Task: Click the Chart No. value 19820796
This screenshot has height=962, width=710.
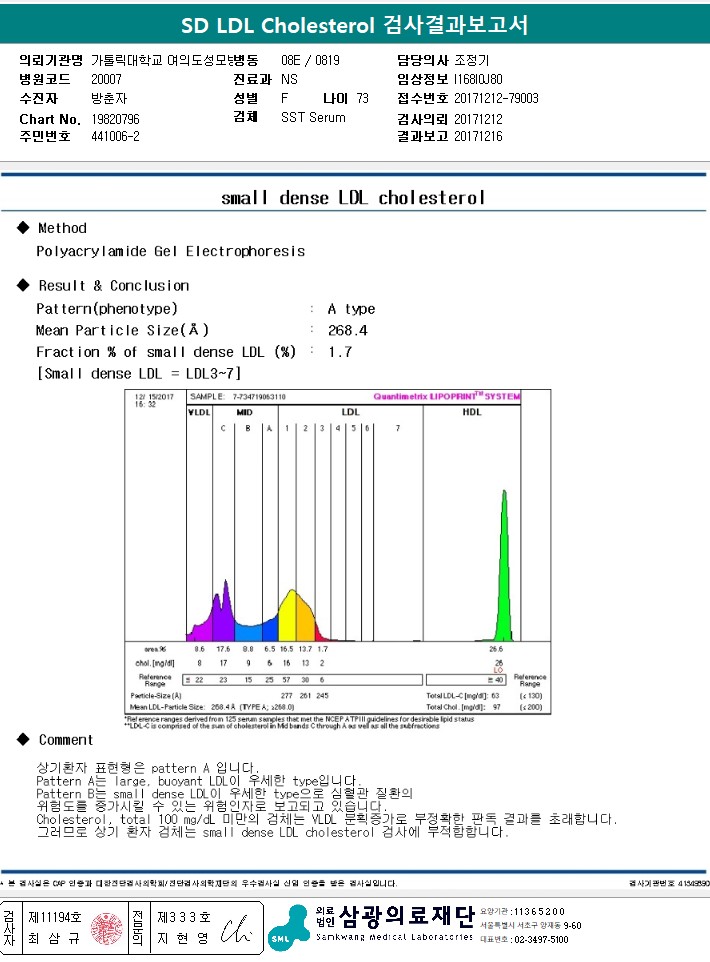Action: click(115, 118)
